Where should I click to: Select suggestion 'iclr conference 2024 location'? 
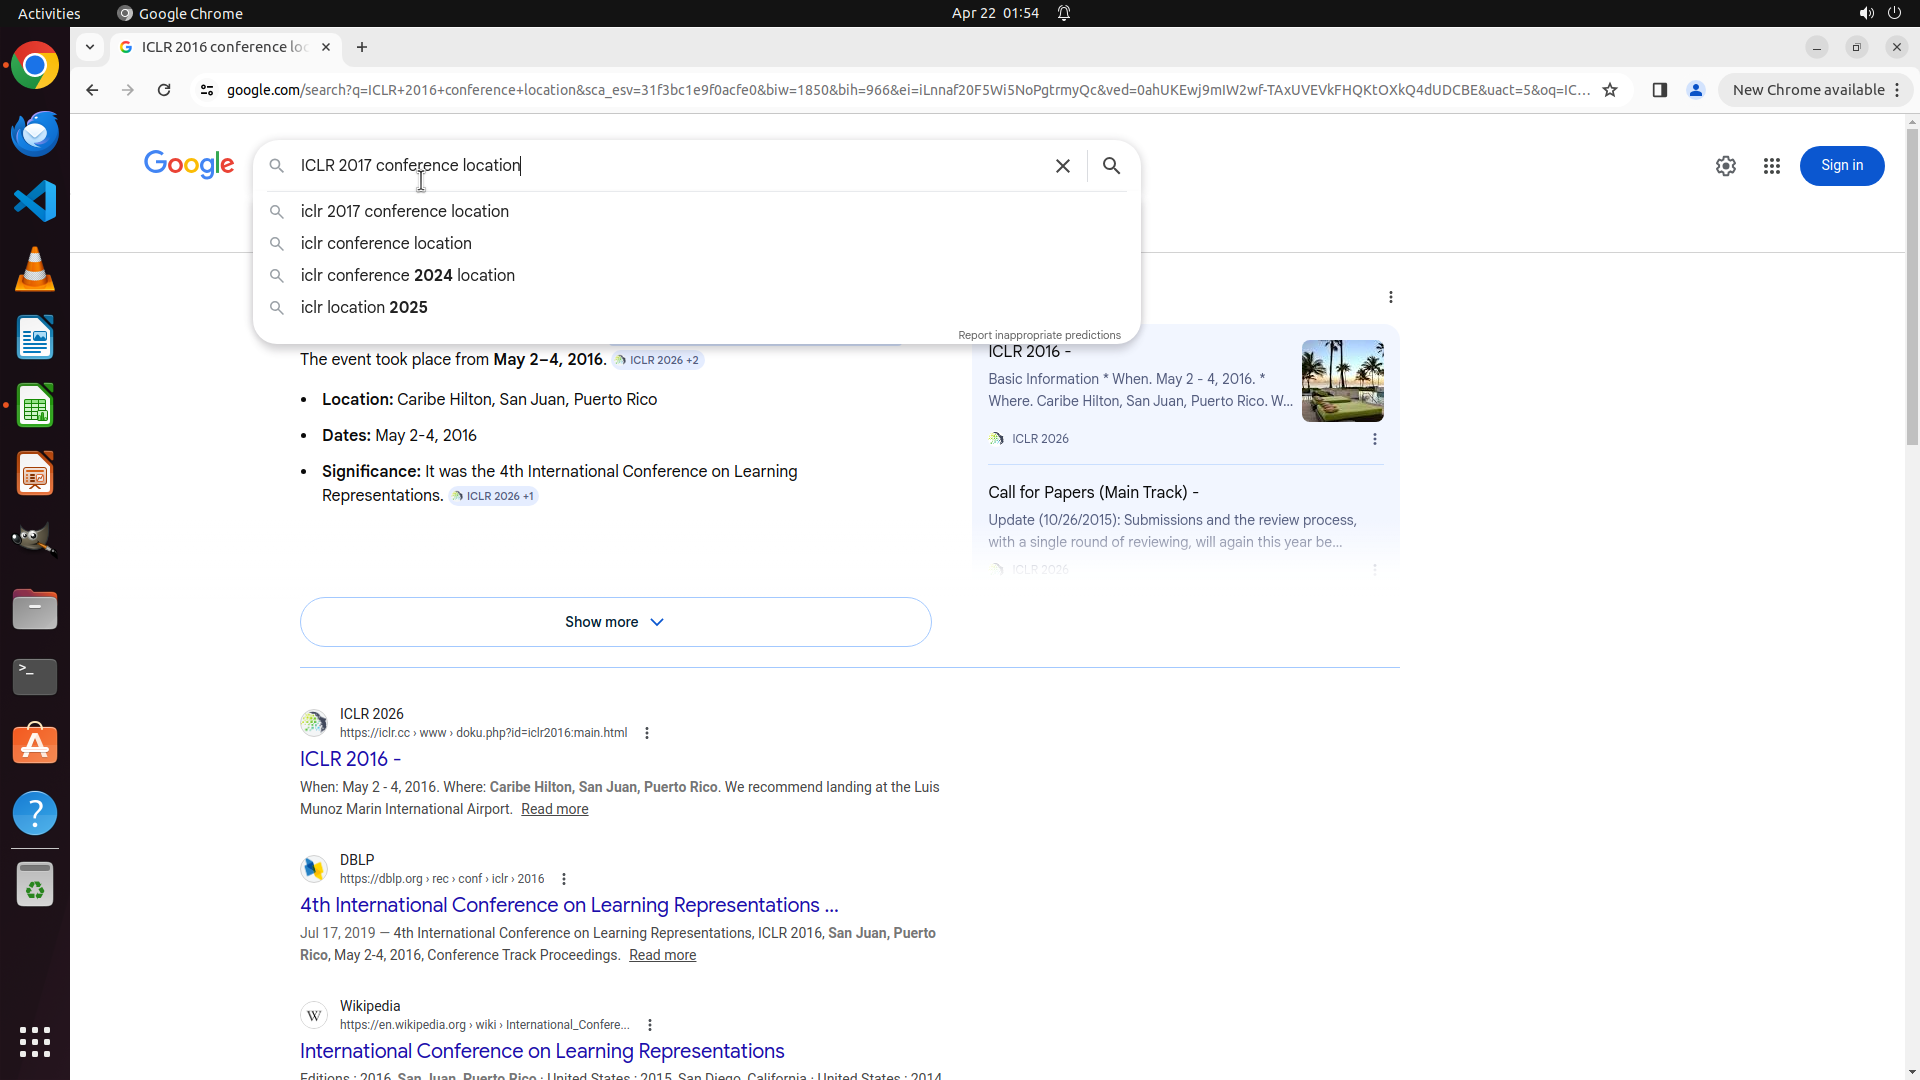click(x=407, y=275)
